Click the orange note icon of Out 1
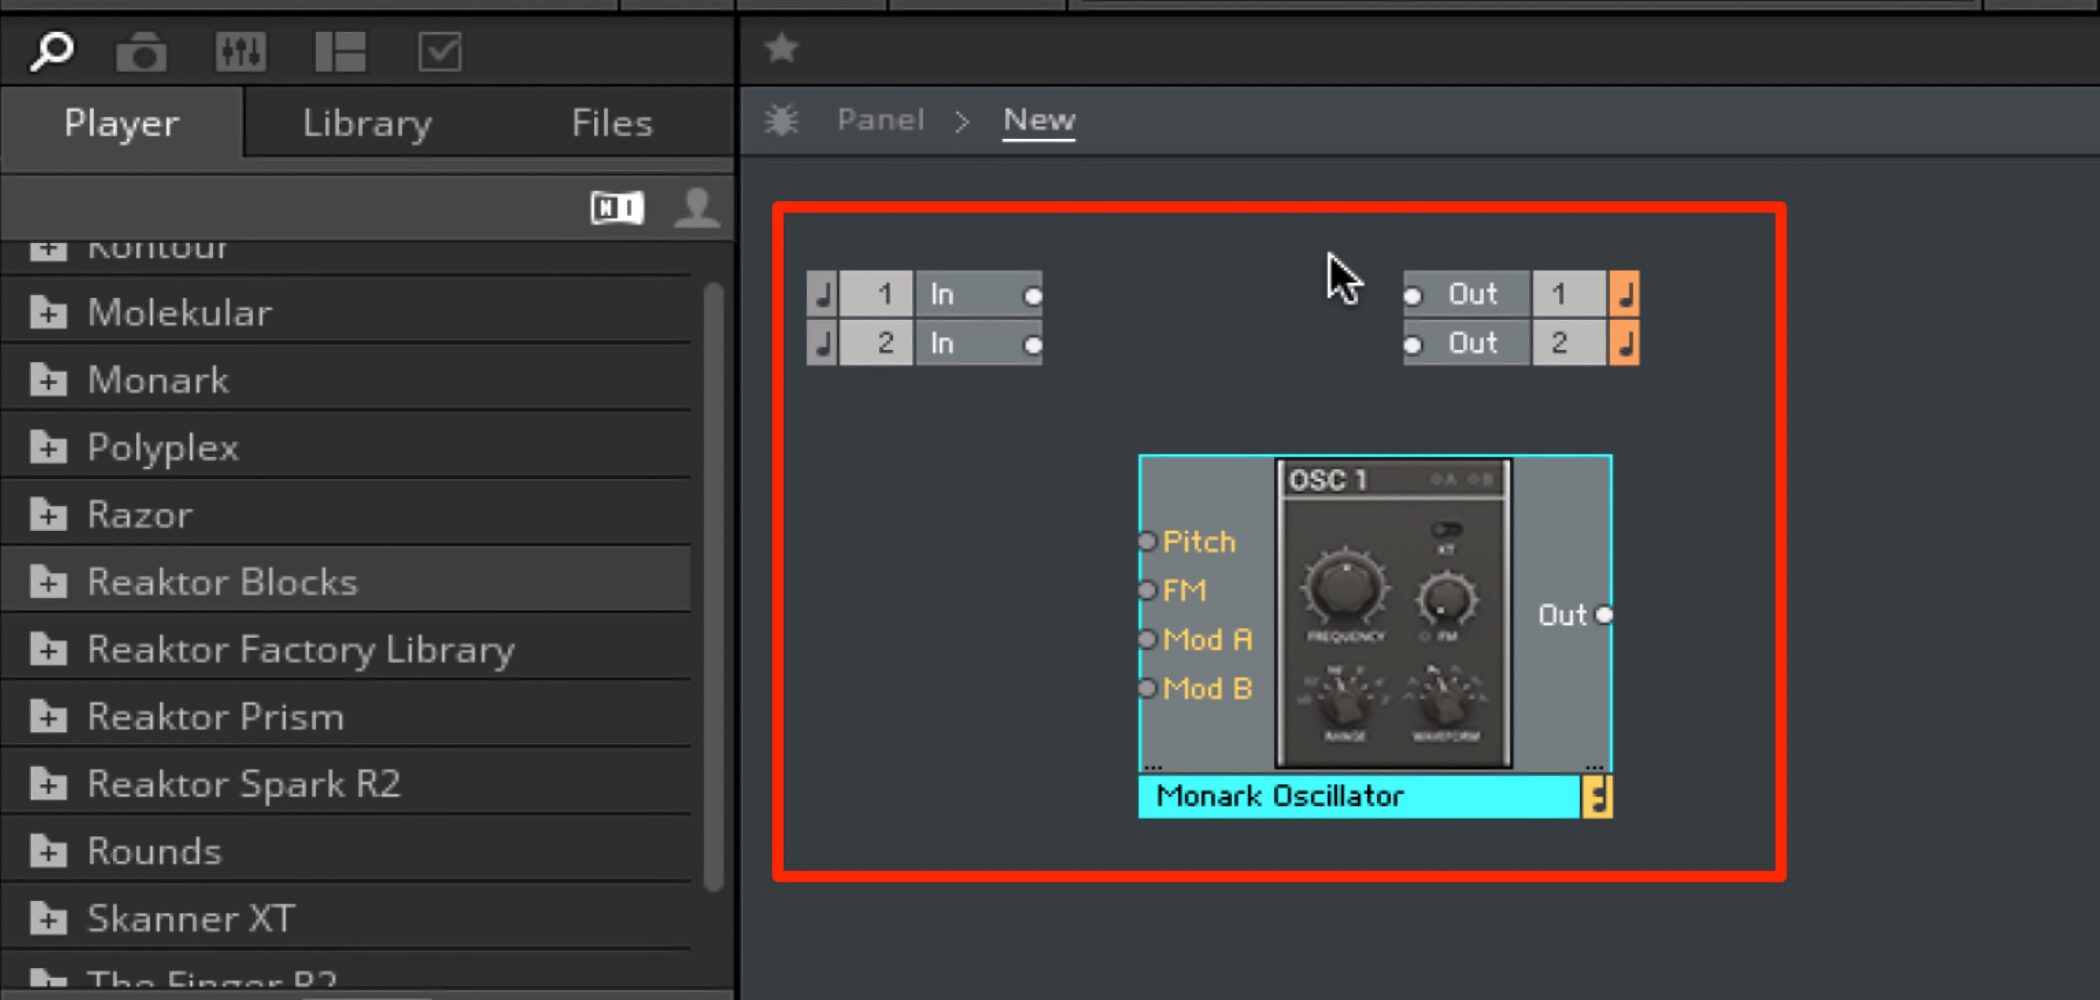This screenshot has height=1000, width=2100. click(x=1624, y=294)
